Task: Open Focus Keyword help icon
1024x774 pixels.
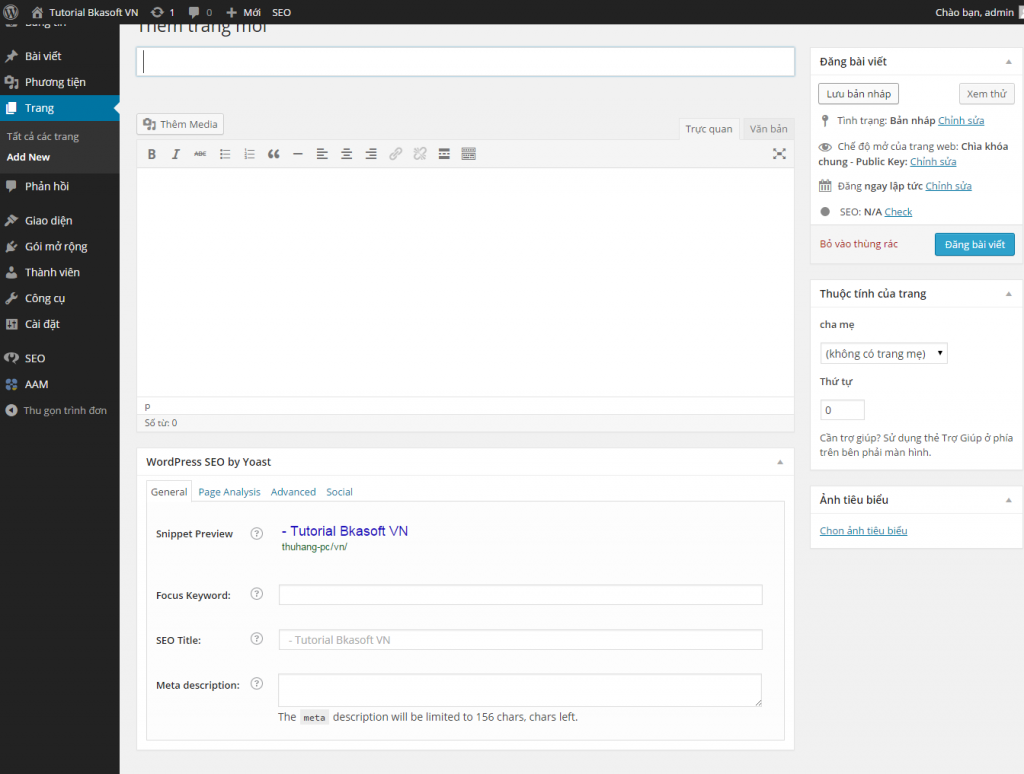Action: click(x=257, y=594)
